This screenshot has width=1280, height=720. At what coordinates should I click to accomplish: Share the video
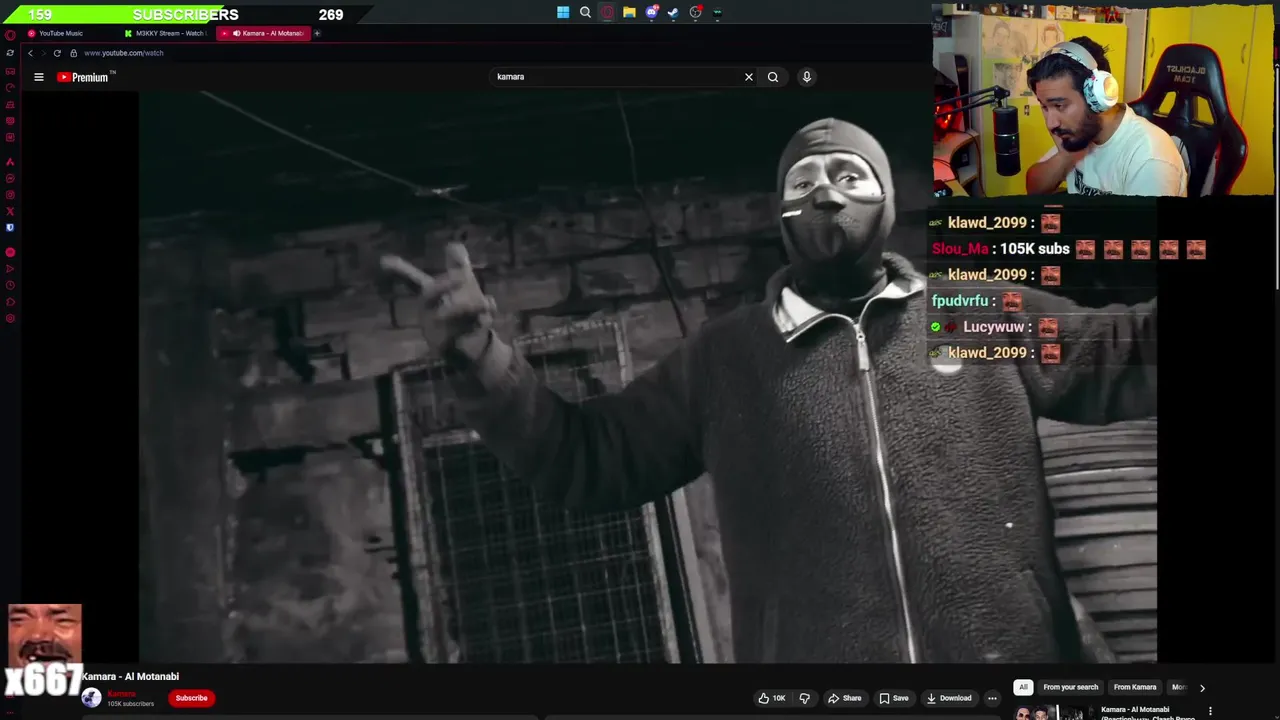[x=845, y=698]
